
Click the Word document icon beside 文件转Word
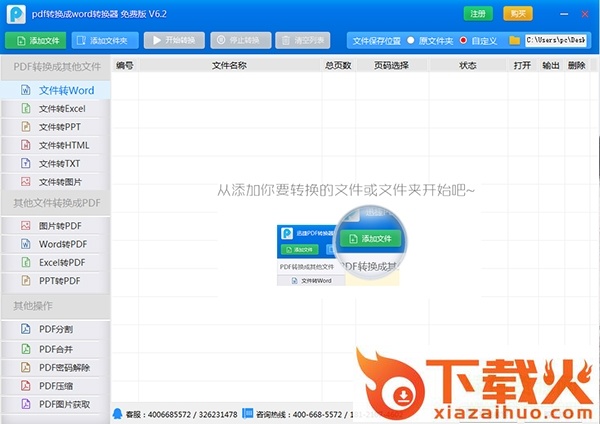point(26,90)
